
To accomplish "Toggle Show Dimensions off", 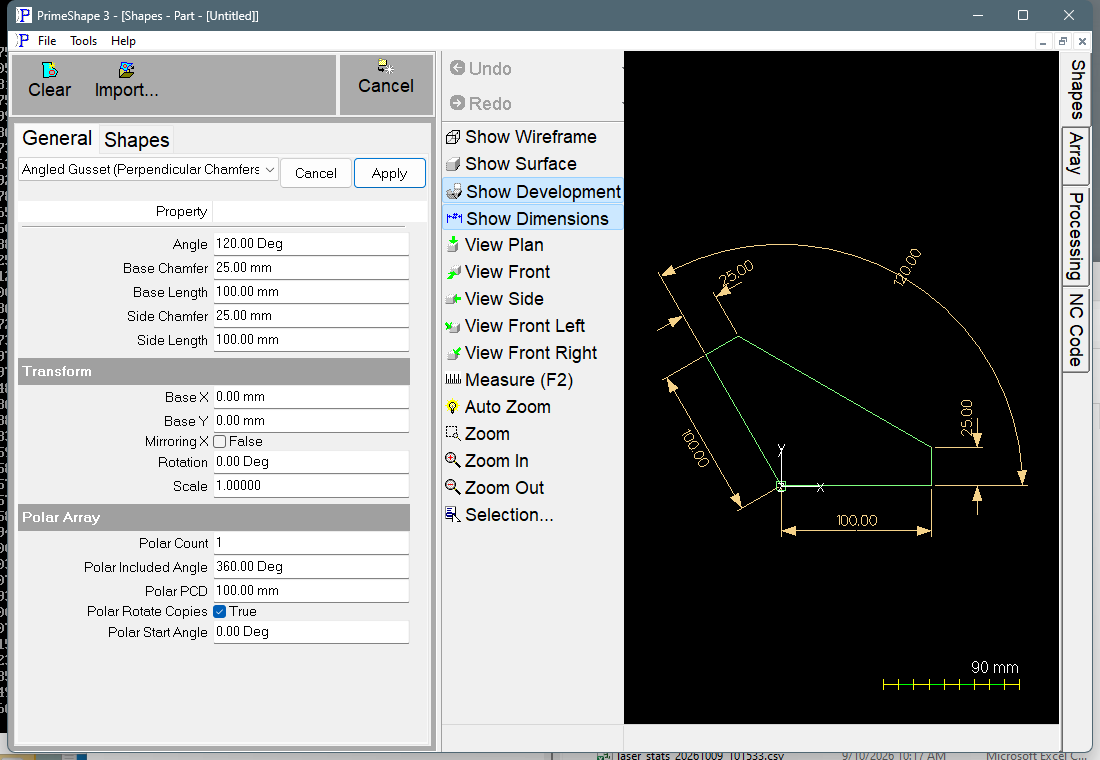I will pyautogui.click(x=533, y=218).
